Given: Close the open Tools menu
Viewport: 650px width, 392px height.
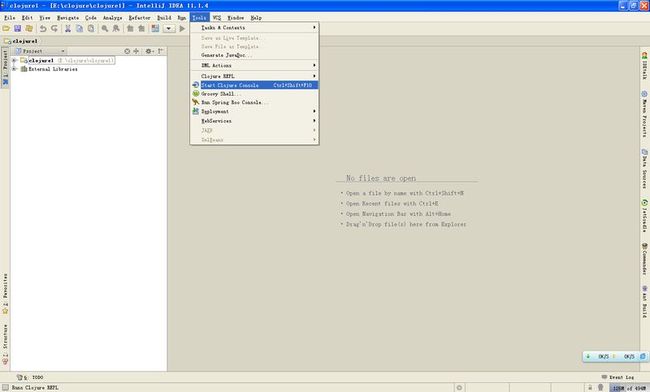Looking at the screenshot, I should (x=199, y=18).
